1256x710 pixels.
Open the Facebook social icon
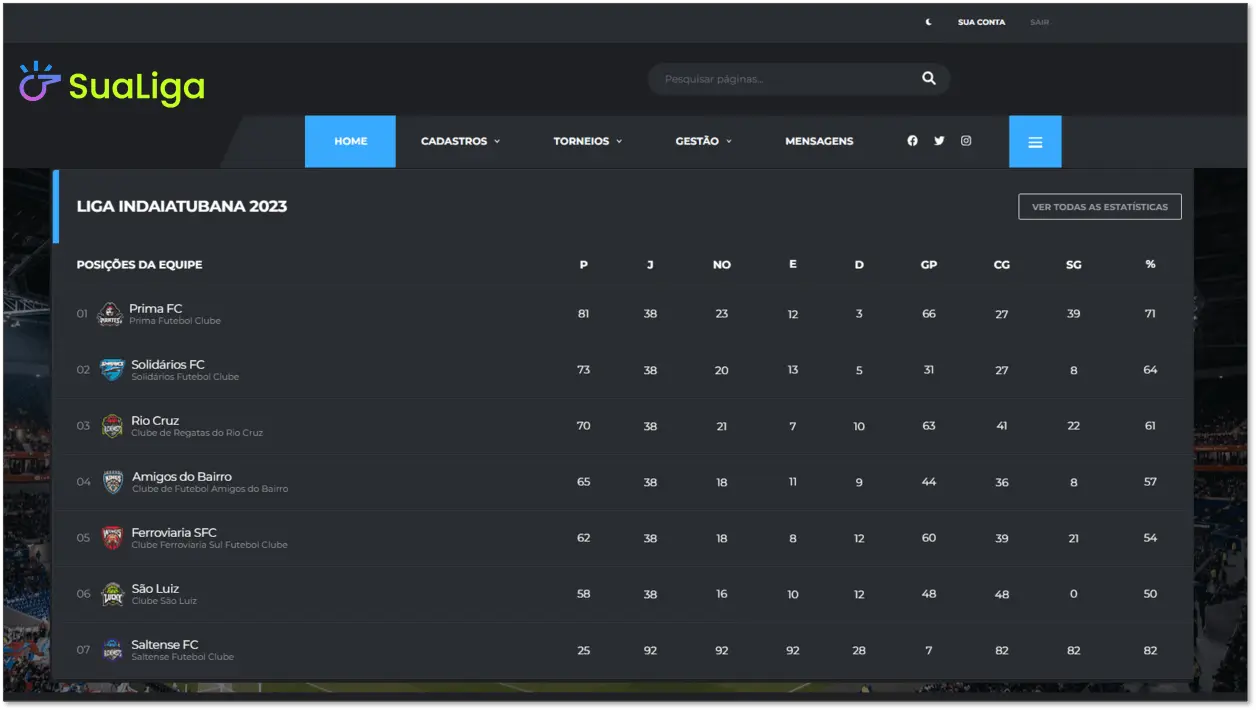912,141
